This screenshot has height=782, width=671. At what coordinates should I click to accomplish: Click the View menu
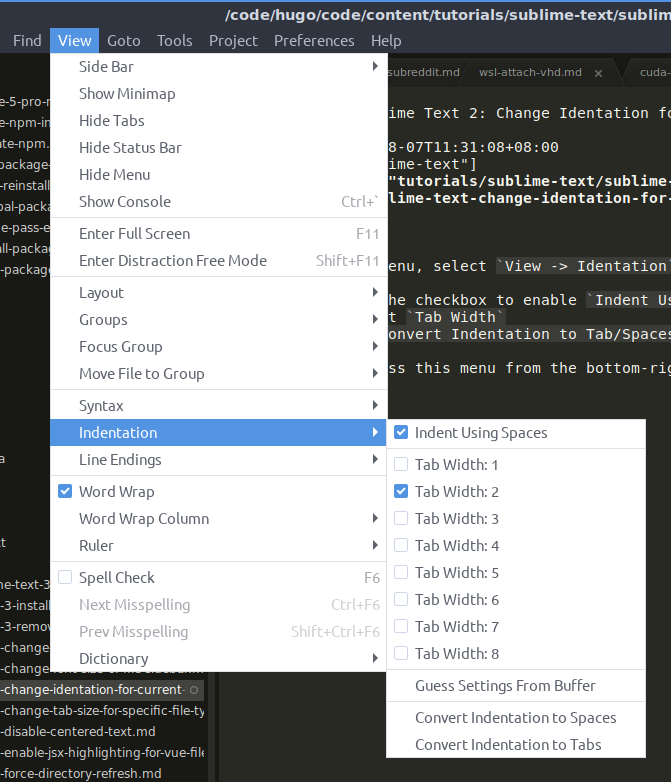(74, 40)
